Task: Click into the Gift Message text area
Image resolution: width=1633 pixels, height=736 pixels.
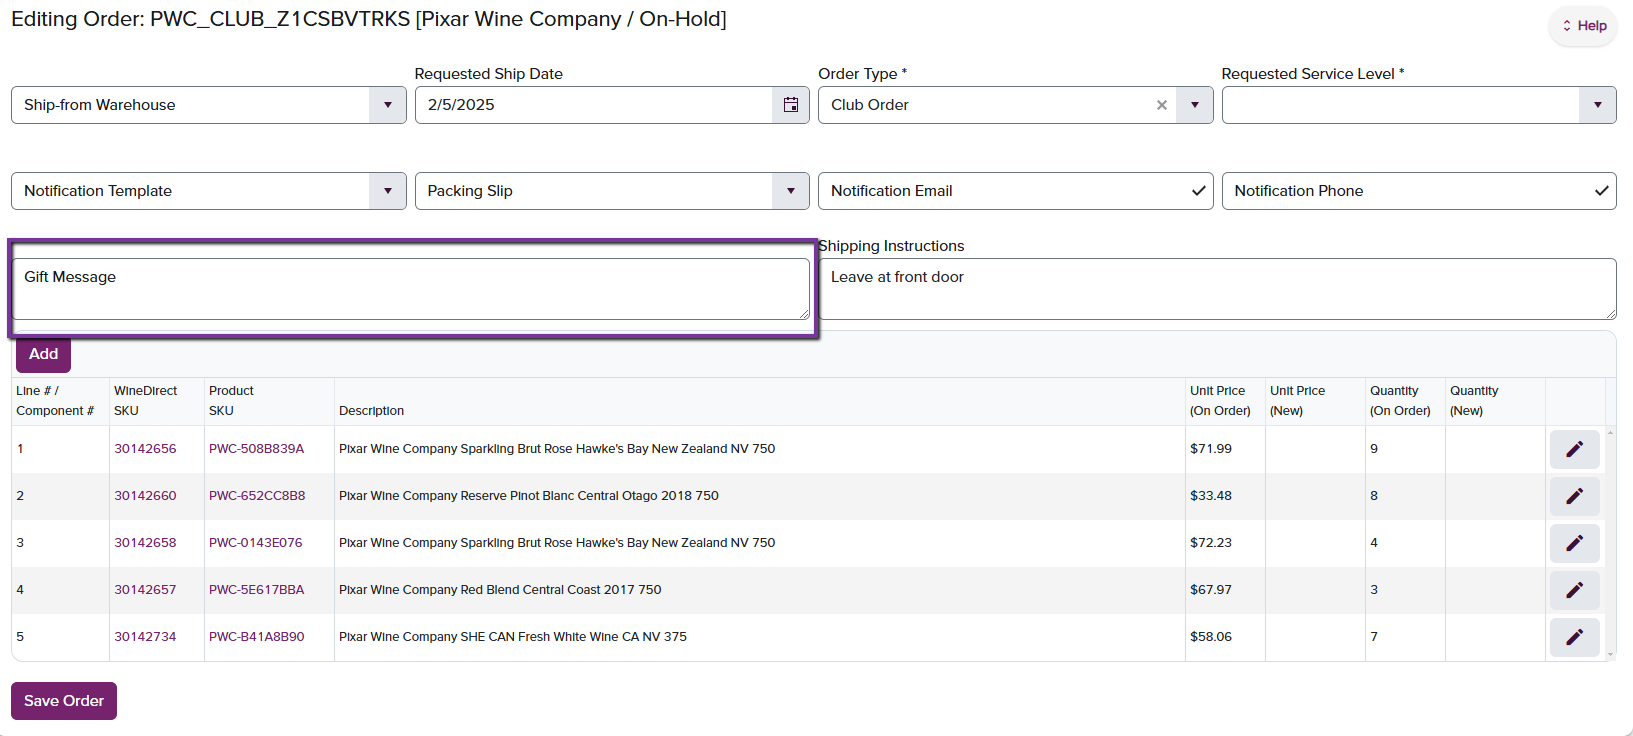Action: pyautogui.click(x=410, y=289)
